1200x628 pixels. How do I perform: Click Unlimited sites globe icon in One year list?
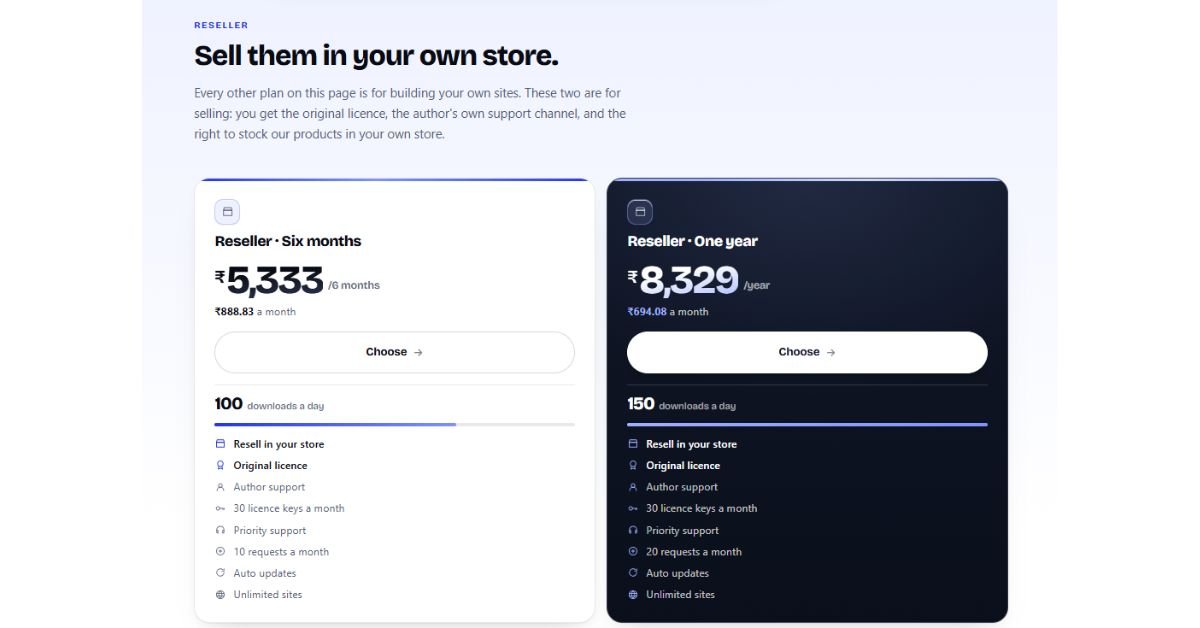633,595
